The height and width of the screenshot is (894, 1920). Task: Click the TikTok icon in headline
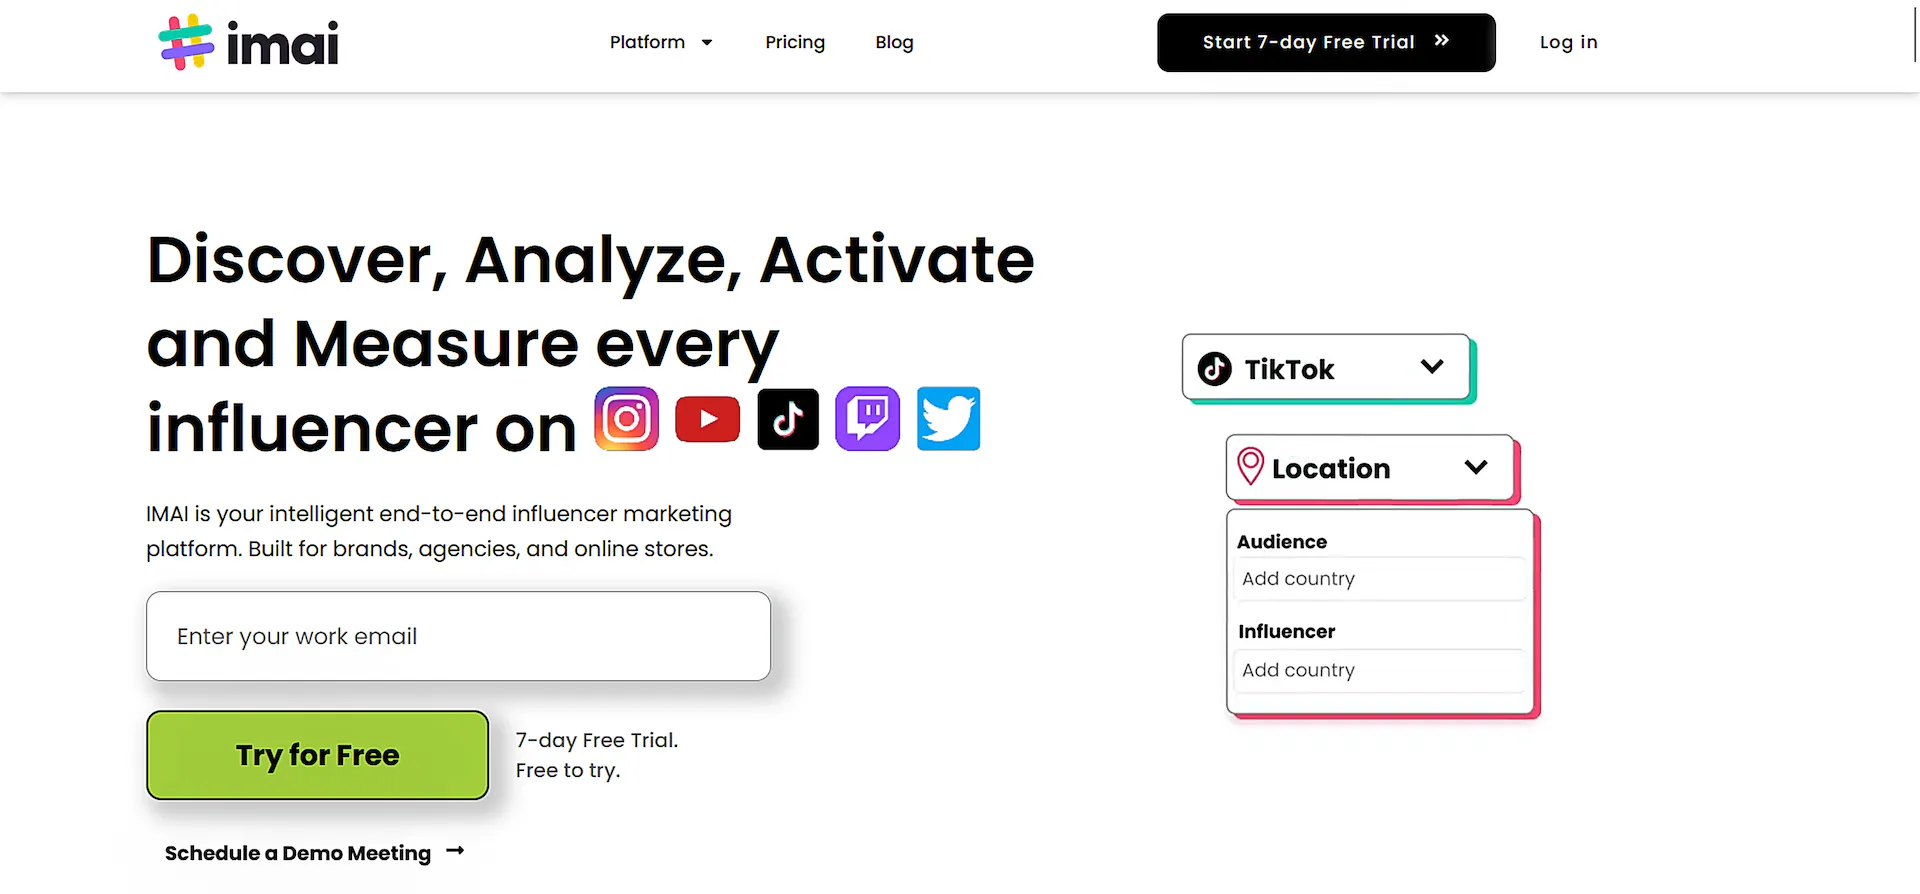click(x=788, y=419)
